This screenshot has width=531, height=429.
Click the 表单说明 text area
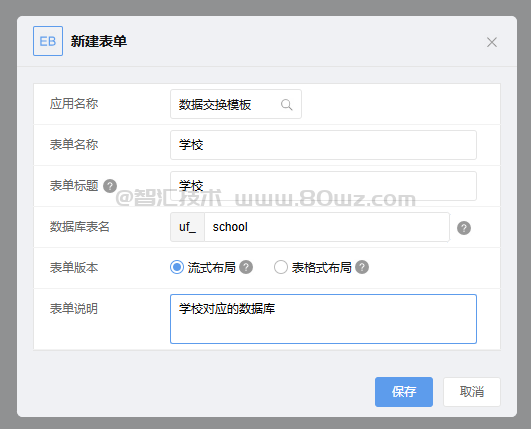[323, 319]
